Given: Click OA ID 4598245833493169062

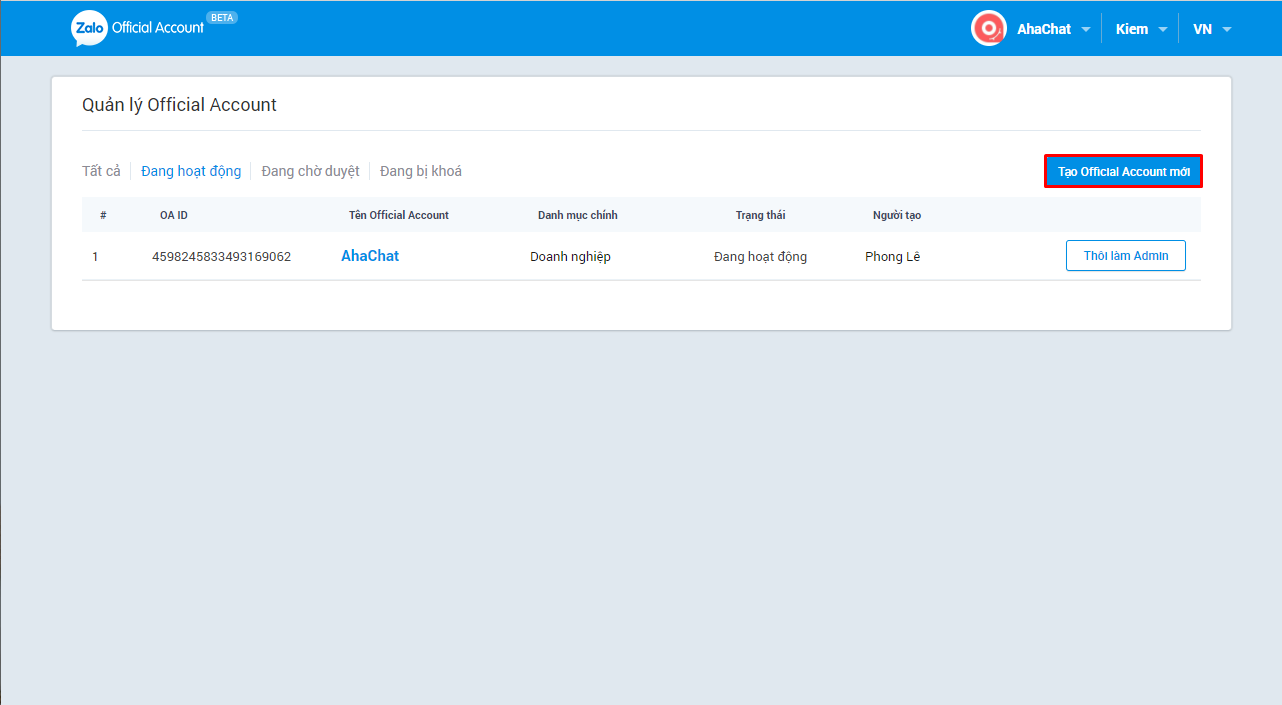Looking at the screenshot, I should click(x=221, y=257).
